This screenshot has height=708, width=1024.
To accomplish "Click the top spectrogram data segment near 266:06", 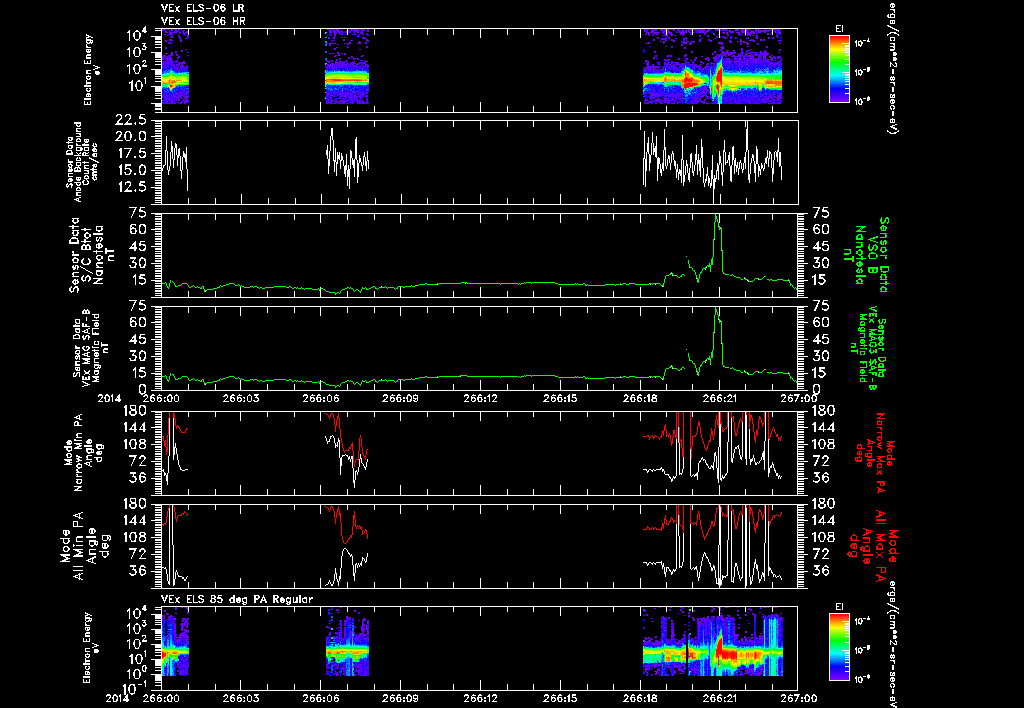I will [x=347, y=67].
